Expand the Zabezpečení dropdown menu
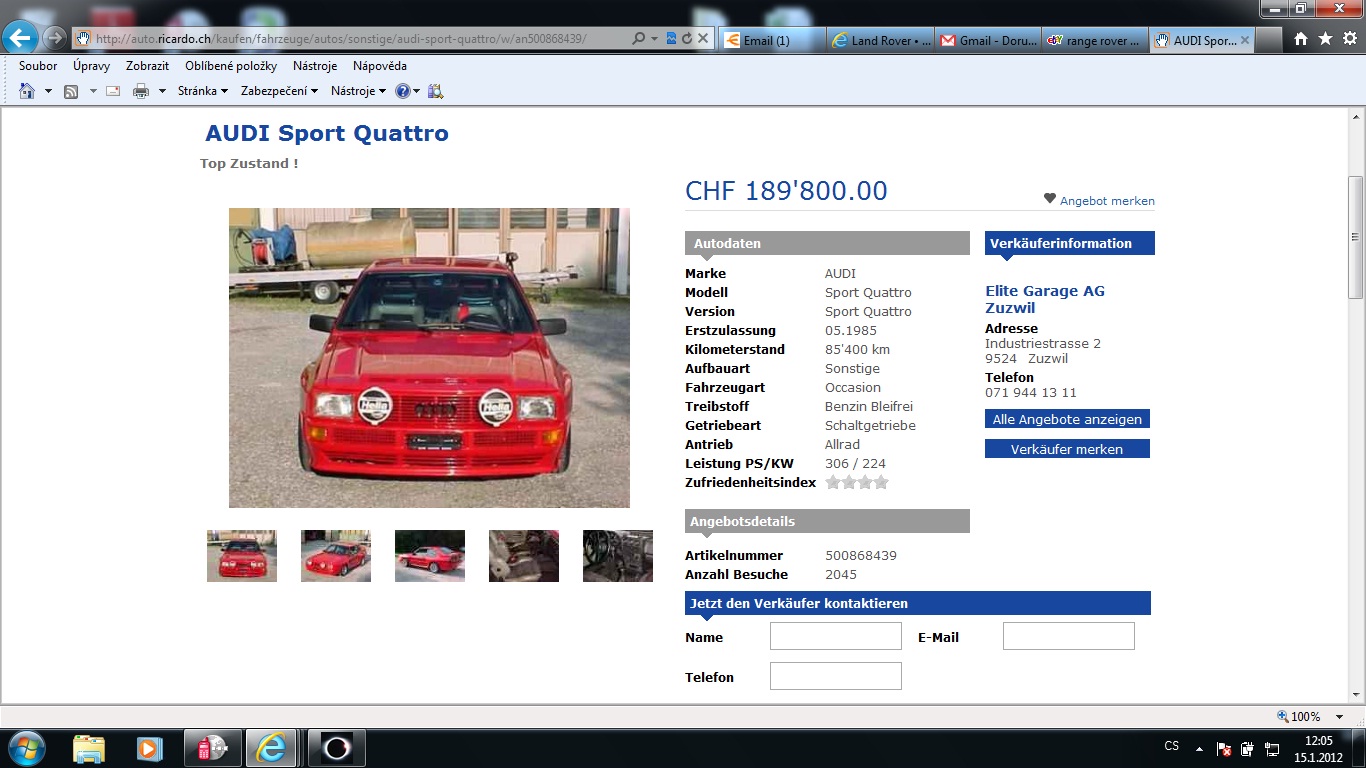This screenshot has width=1366, height=768. (279, 91)
